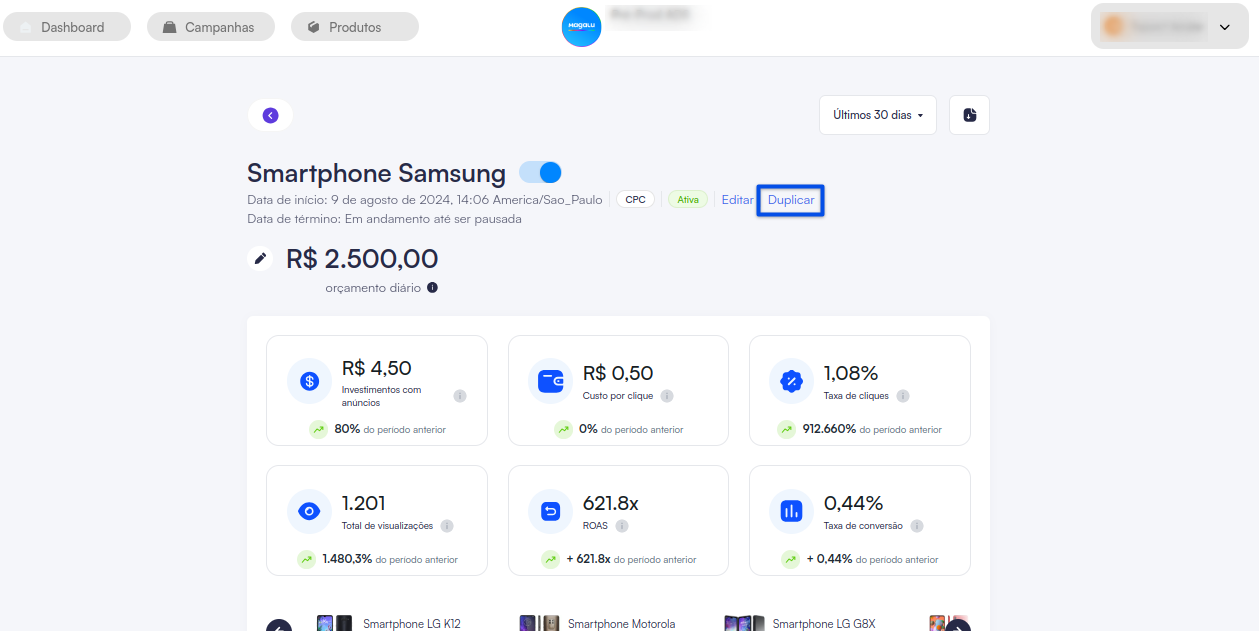Toggle the Smartphone Samsung campaign switch
The width and height of the screenshot is (1259, 631).
(x=541, y=172)
